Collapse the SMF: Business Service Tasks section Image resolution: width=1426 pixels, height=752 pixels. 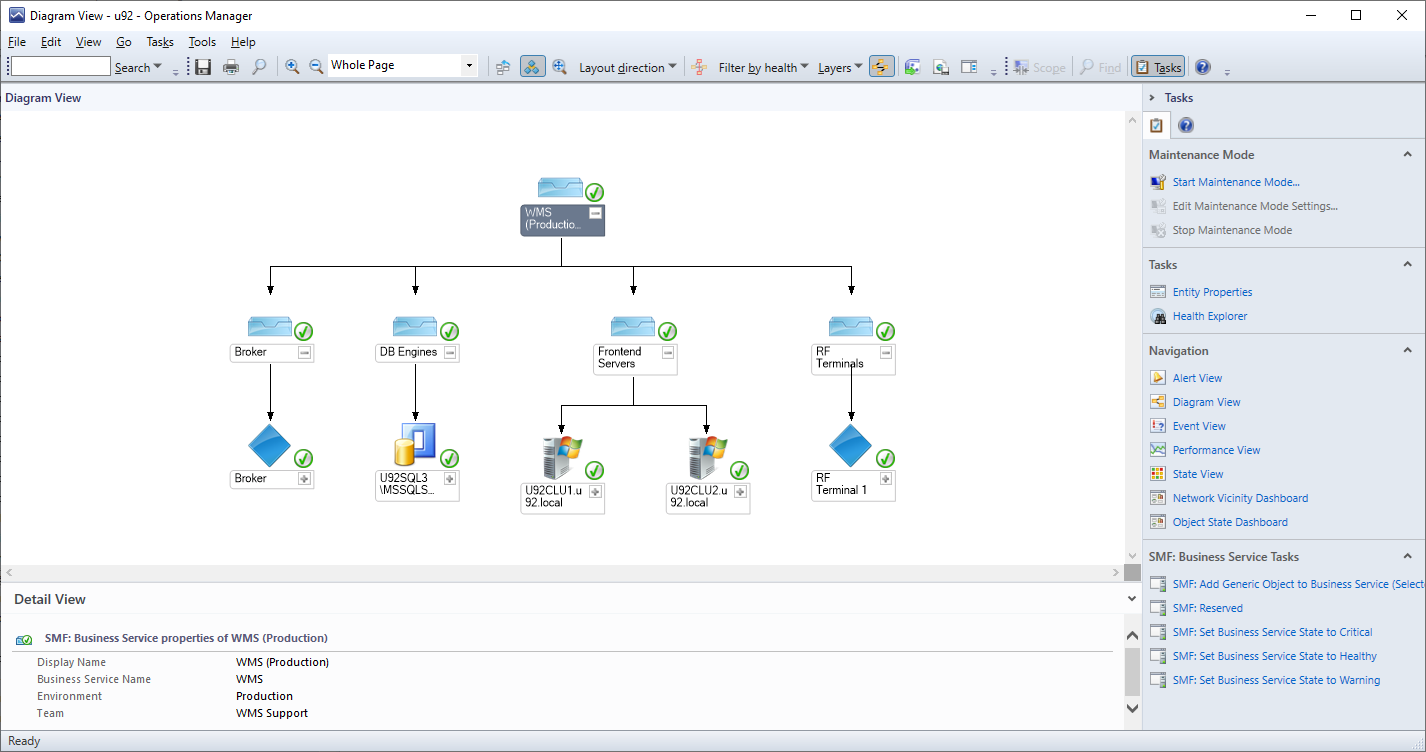pos(1407,557)
